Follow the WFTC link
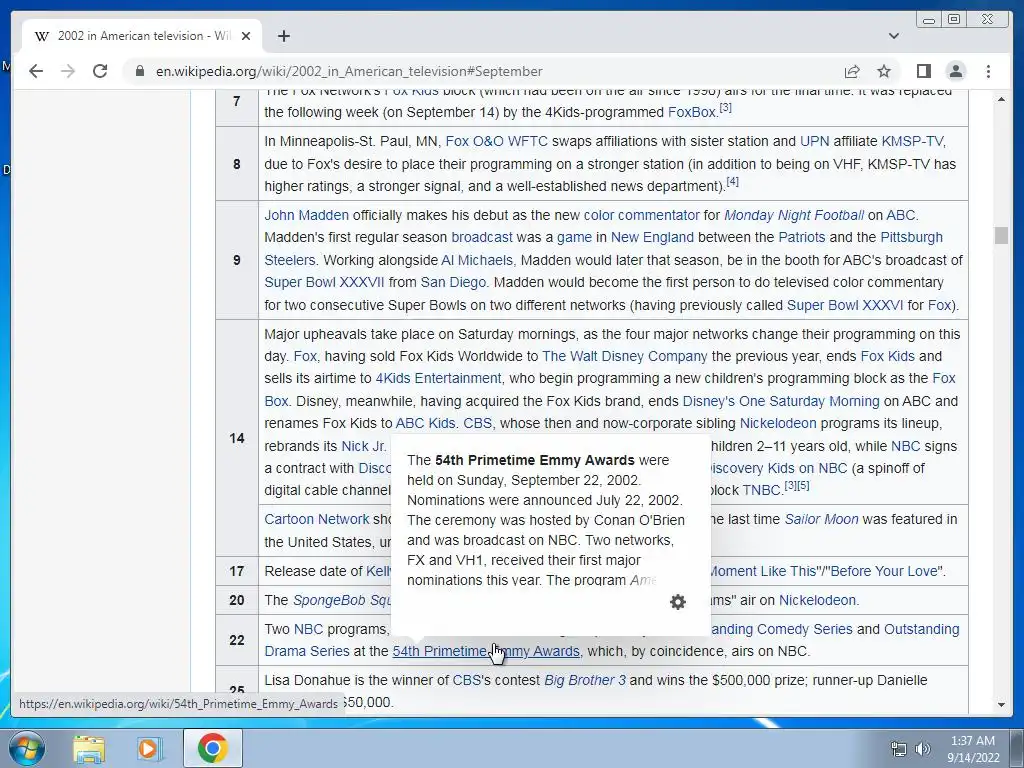 pyautogui.click(x=528, y=141)
